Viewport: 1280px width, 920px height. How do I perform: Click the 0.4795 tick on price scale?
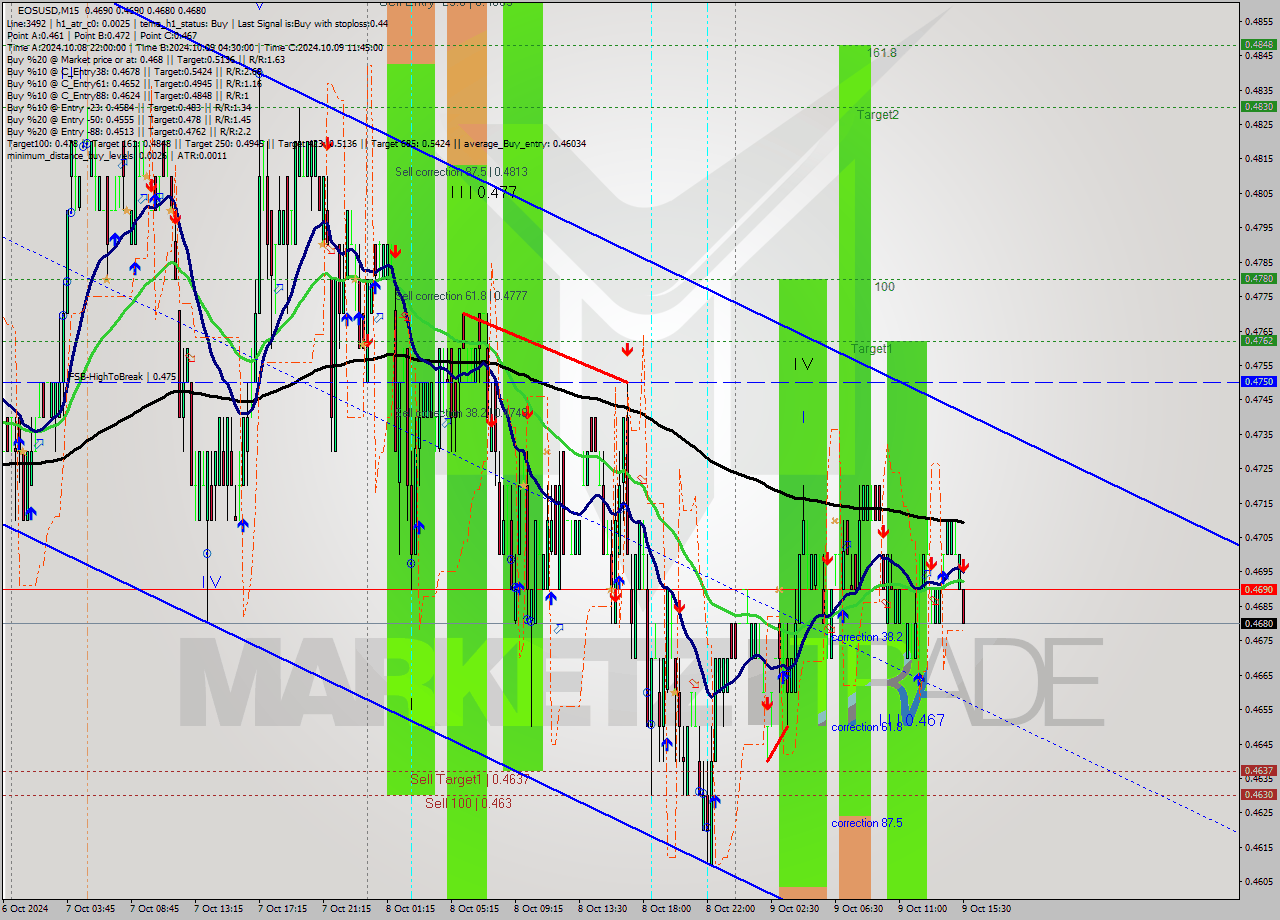click(1259, 227)
